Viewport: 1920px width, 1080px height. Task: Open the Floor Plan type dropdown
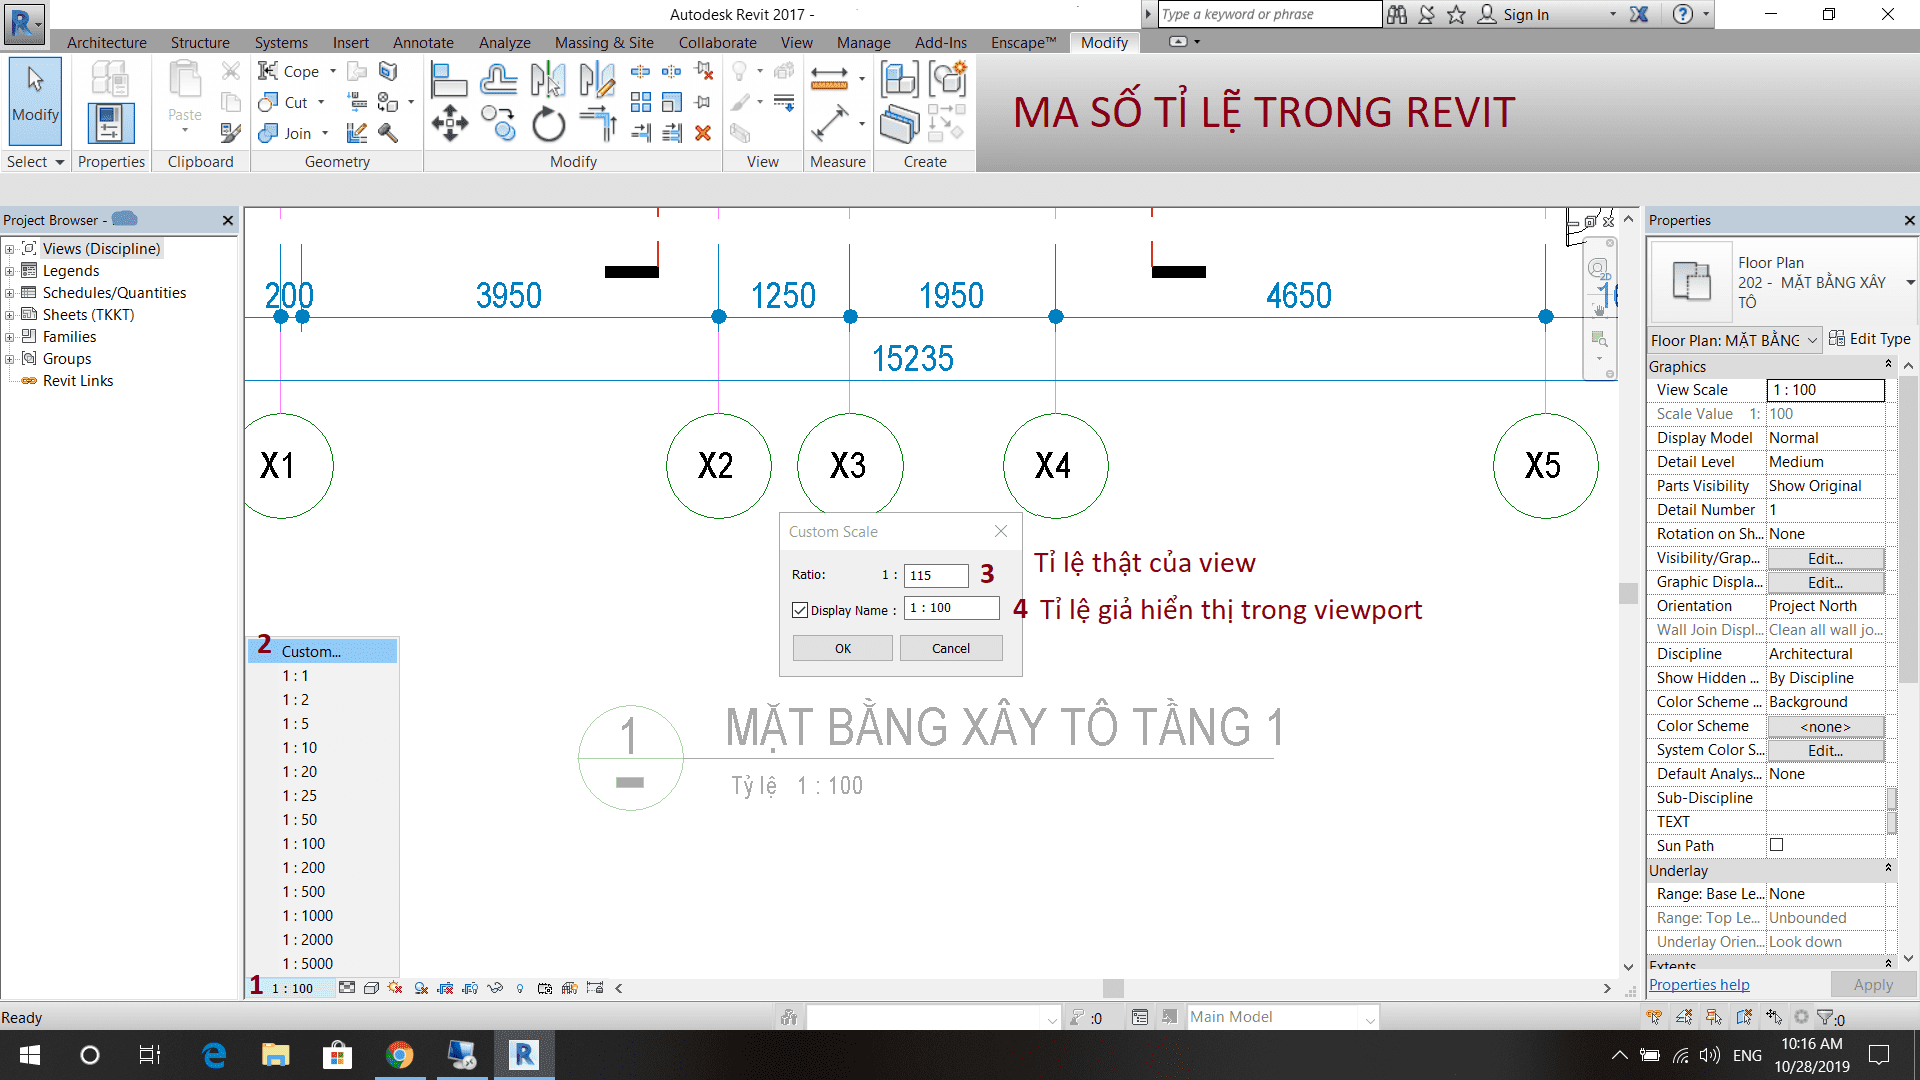click(x=1910, y=283)
